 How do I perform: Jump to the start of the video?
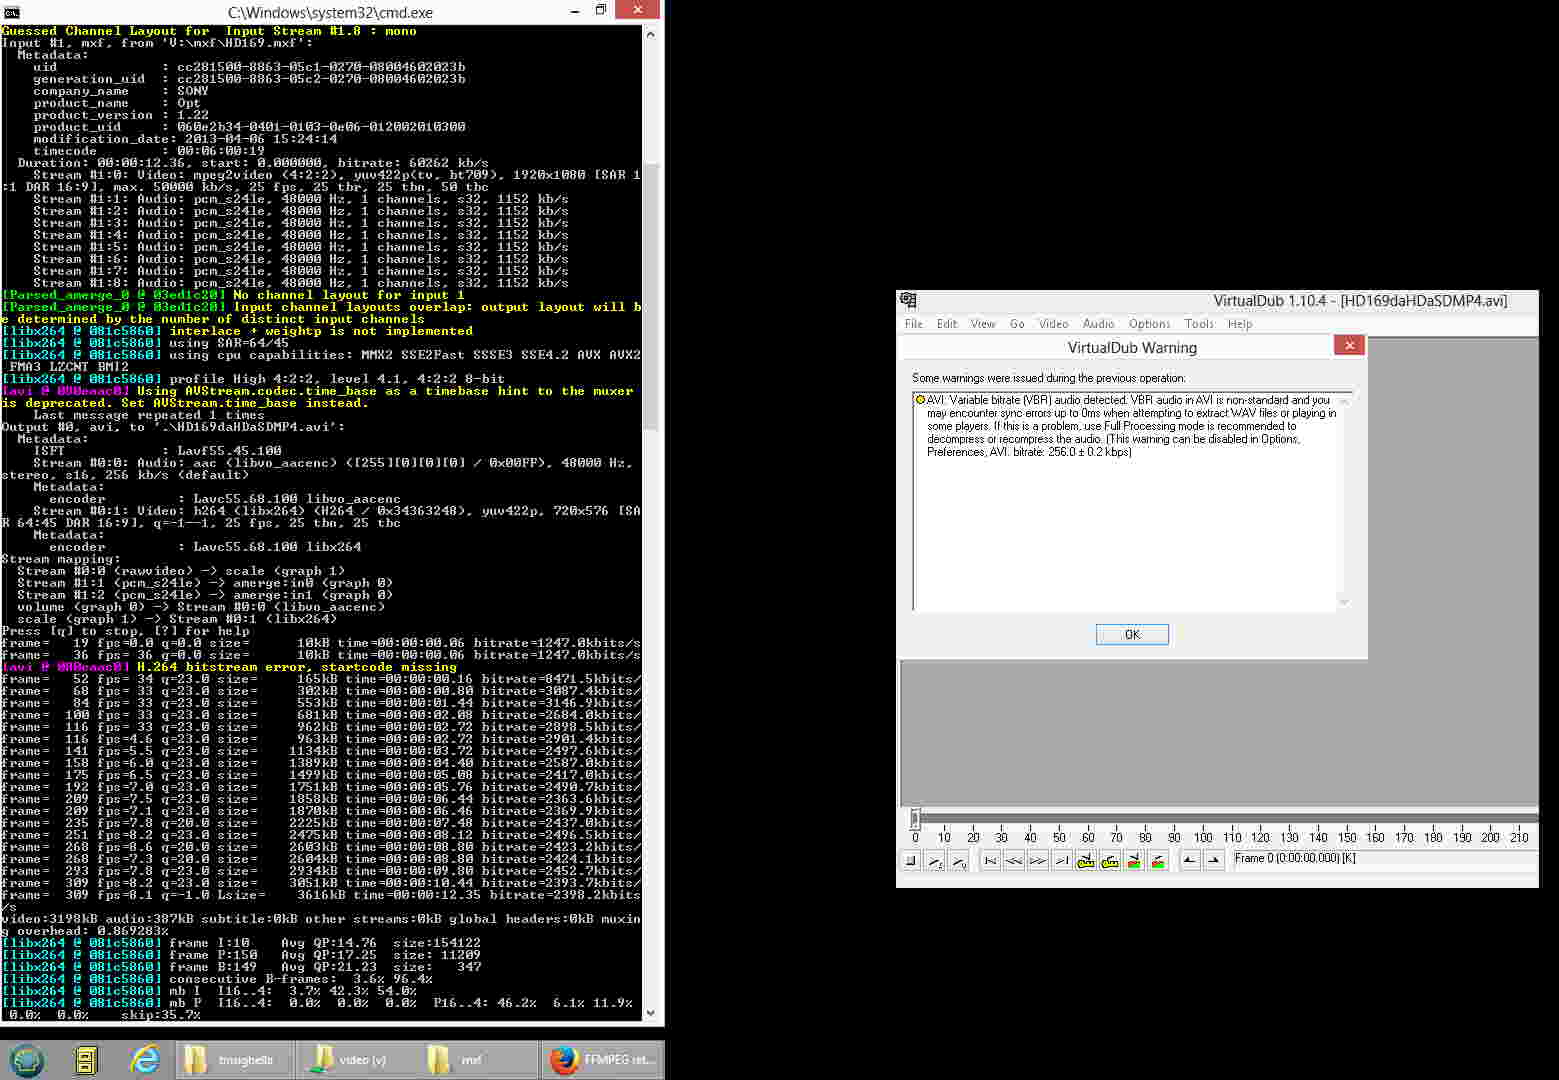[x=990, y=861]
